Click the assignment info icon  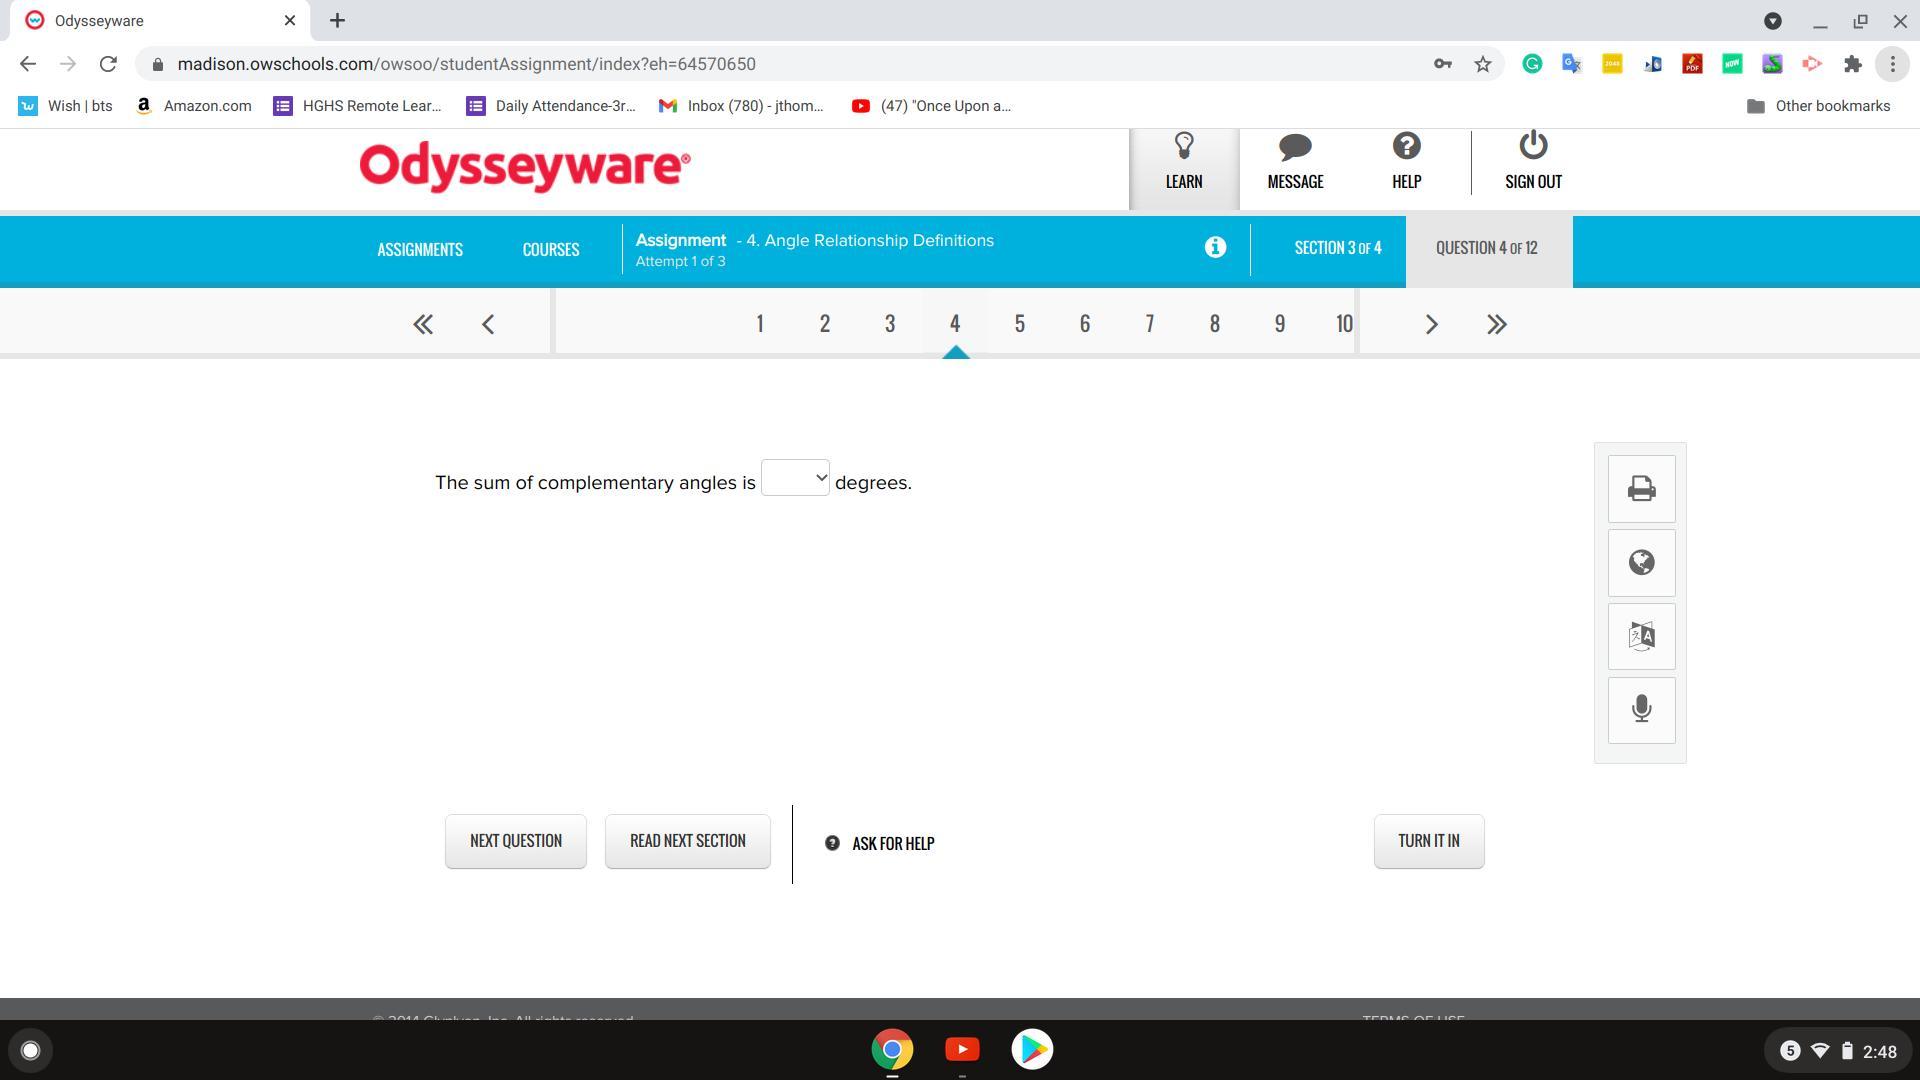tap(1215, 247)
